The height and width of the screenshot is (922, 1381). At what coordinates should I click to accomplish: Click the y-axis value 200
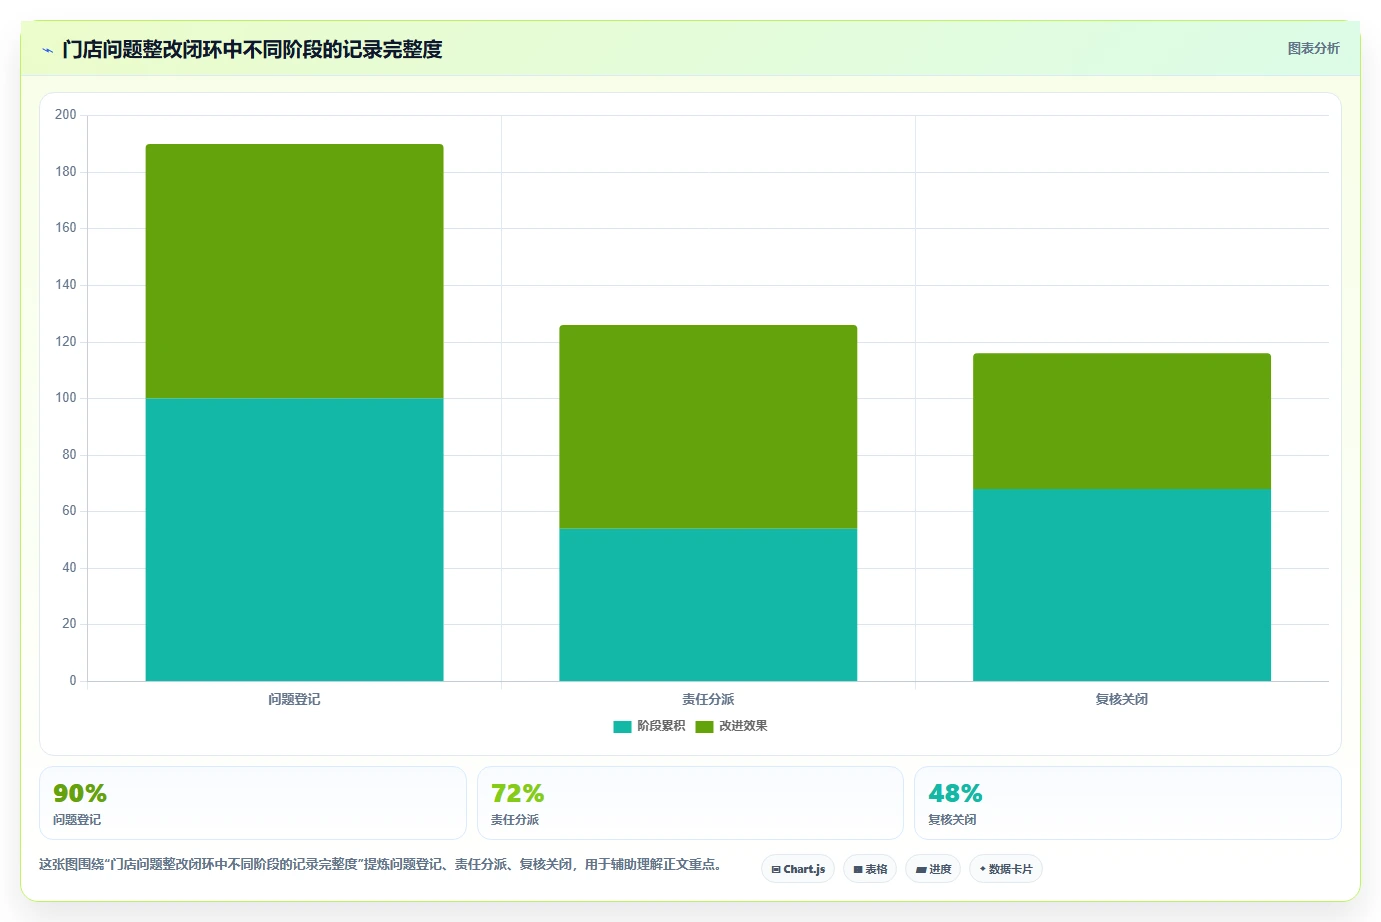(x=66, y=115)
